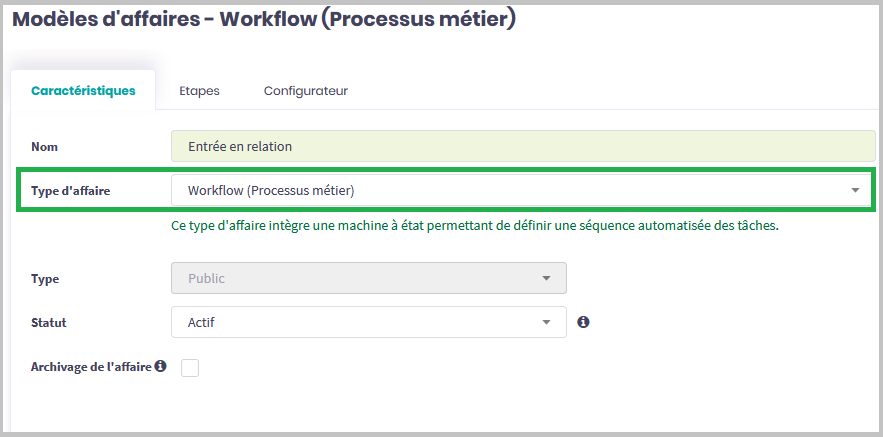Image resolution: width=883 pixels, height=437 pixels.
Task: Toggle the Archivage de l'affaire checkbox
Action: tap(190, 368)
